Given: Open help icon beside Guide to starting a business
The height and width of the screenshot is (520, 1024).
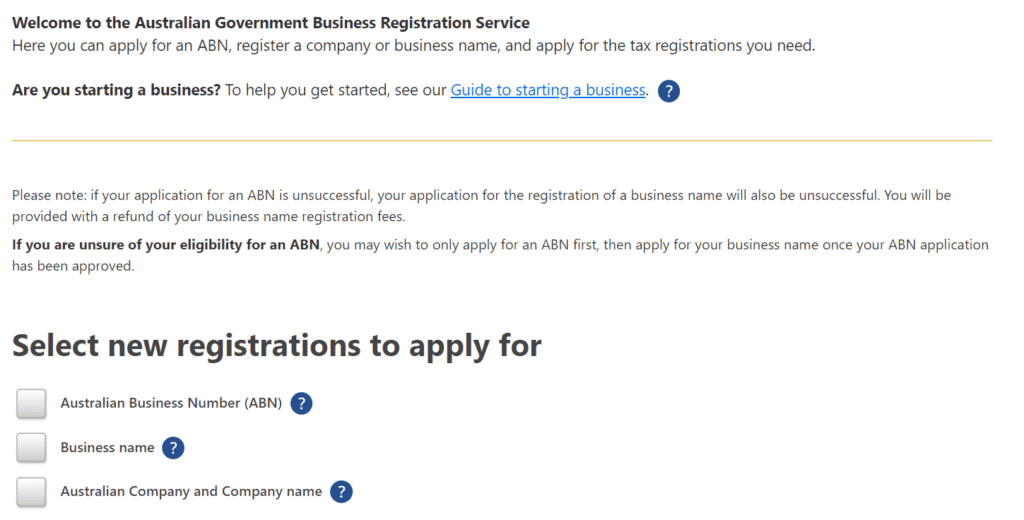Looking at the screenshot, I should click(669, 91).
